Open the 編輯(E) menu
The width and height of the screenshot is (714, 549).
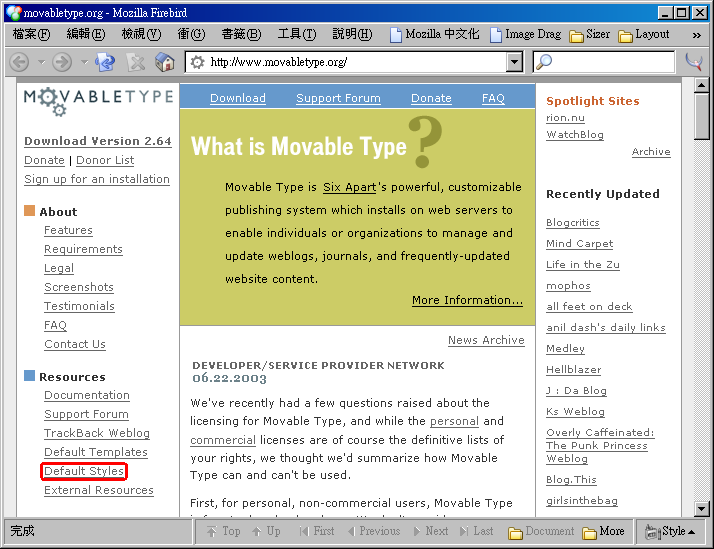[x=86, y=35]
